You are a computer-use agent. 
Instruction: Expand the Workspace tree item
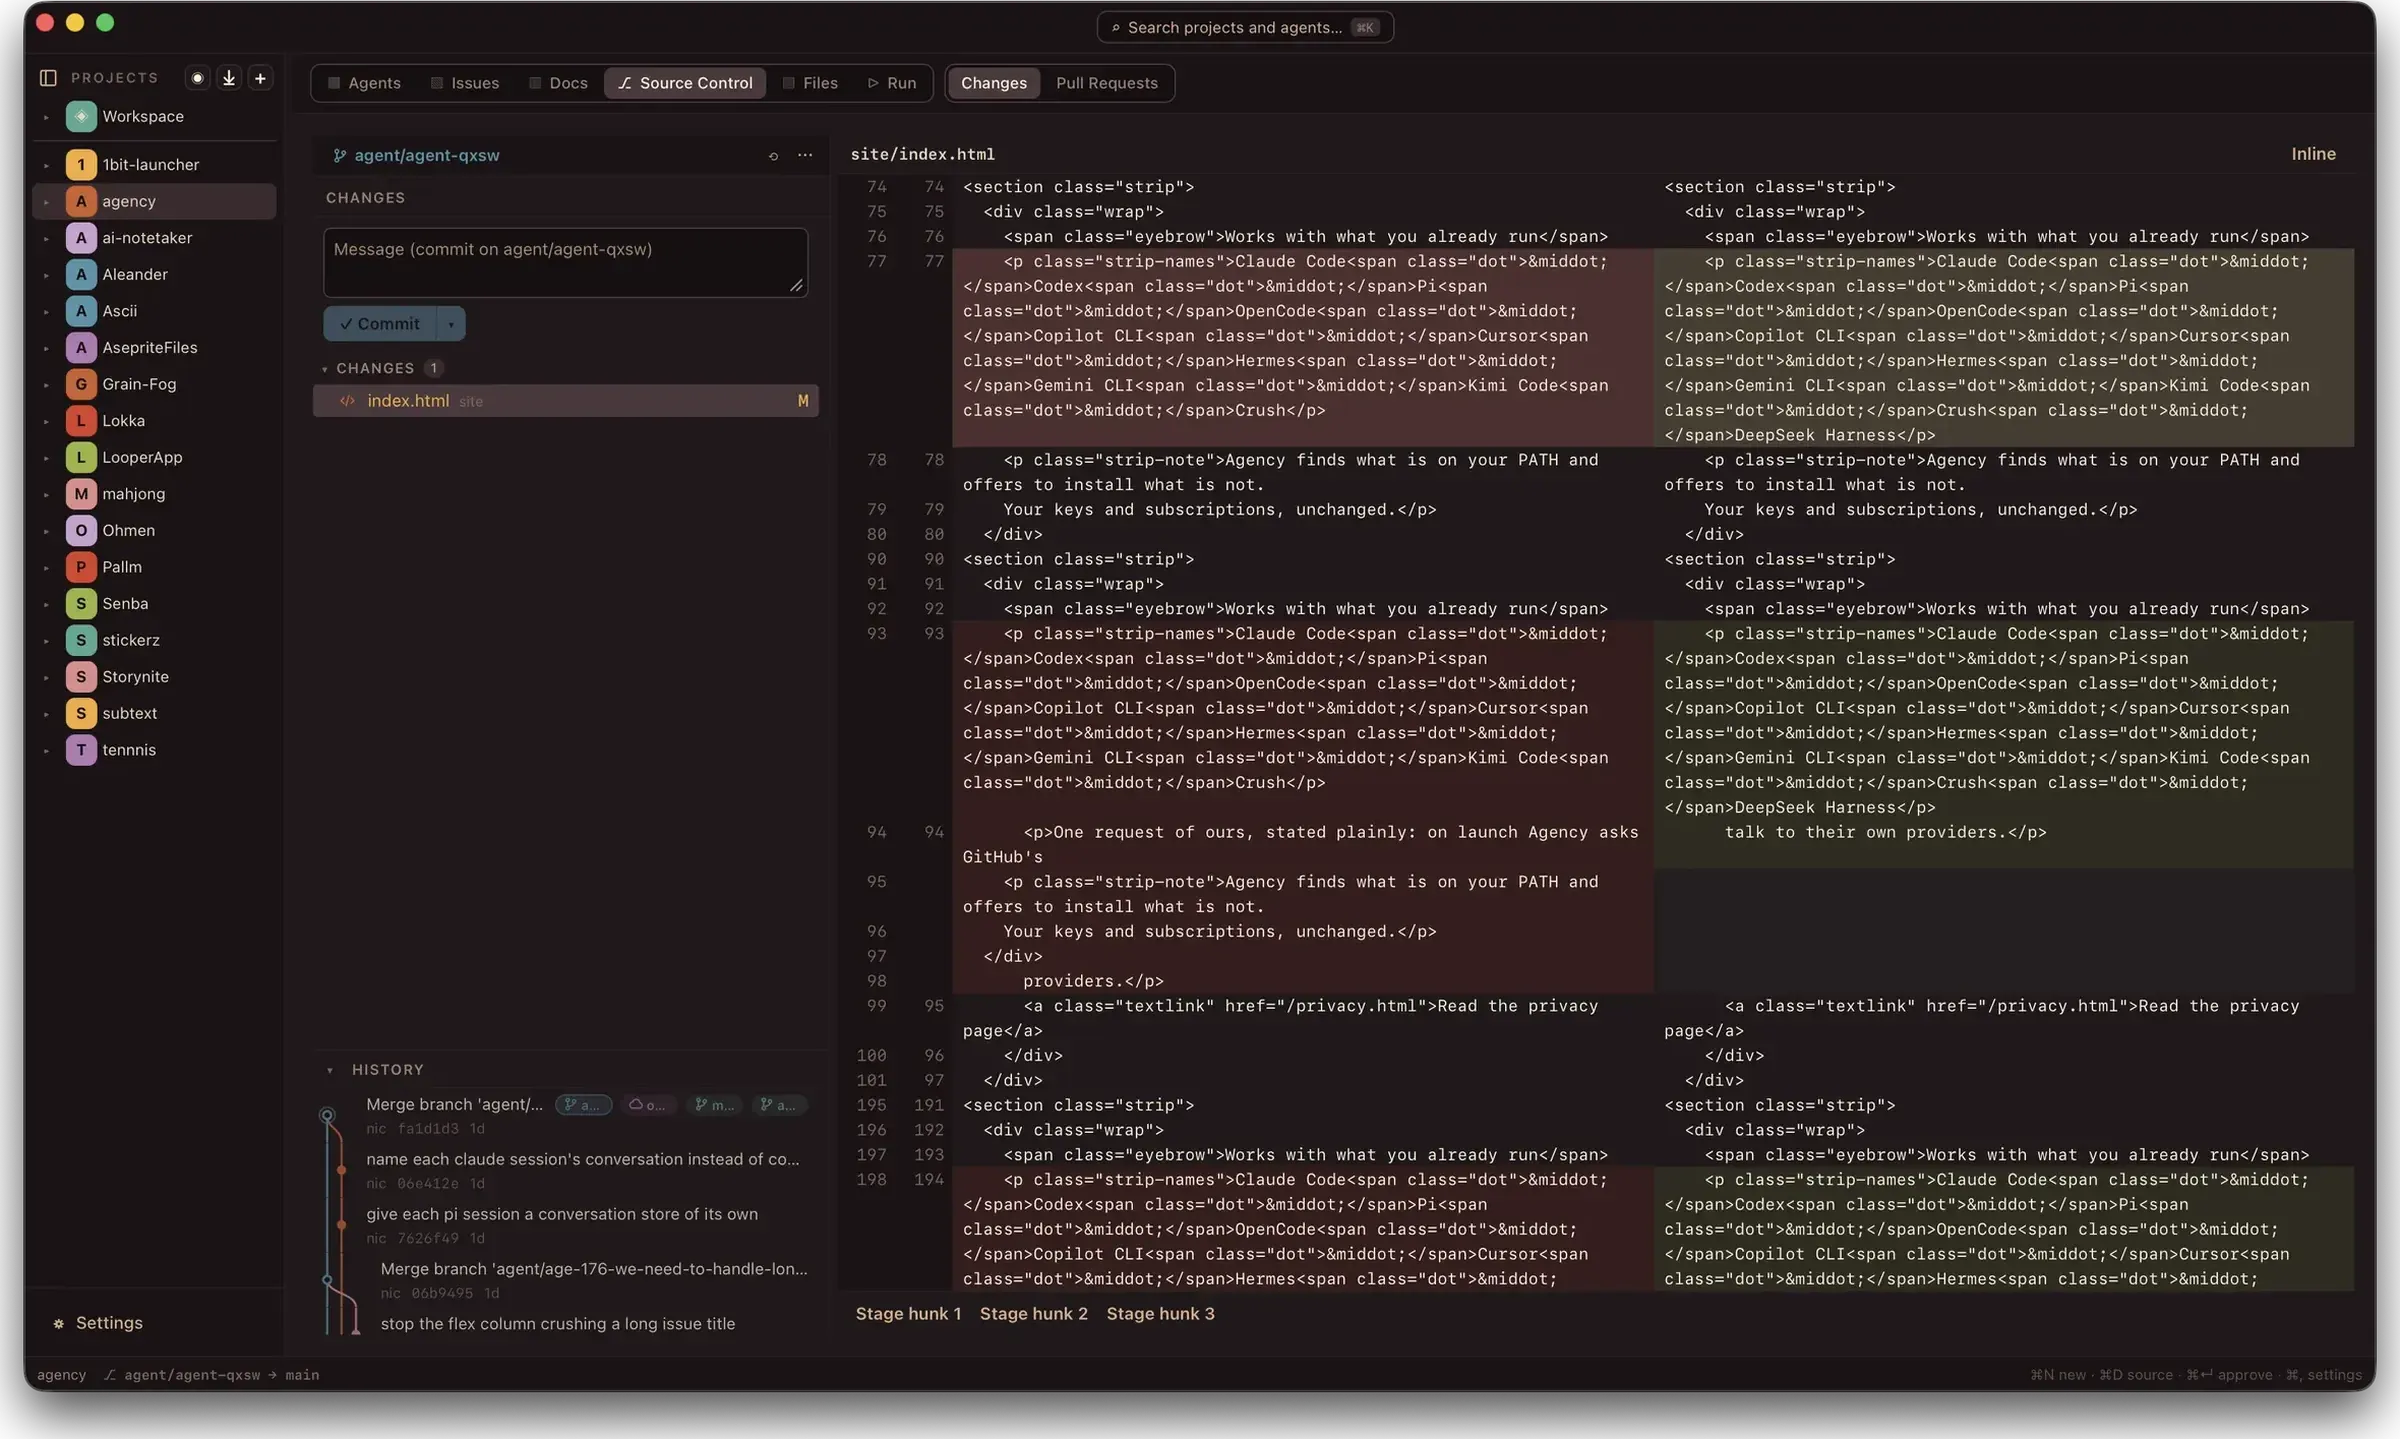46,117
